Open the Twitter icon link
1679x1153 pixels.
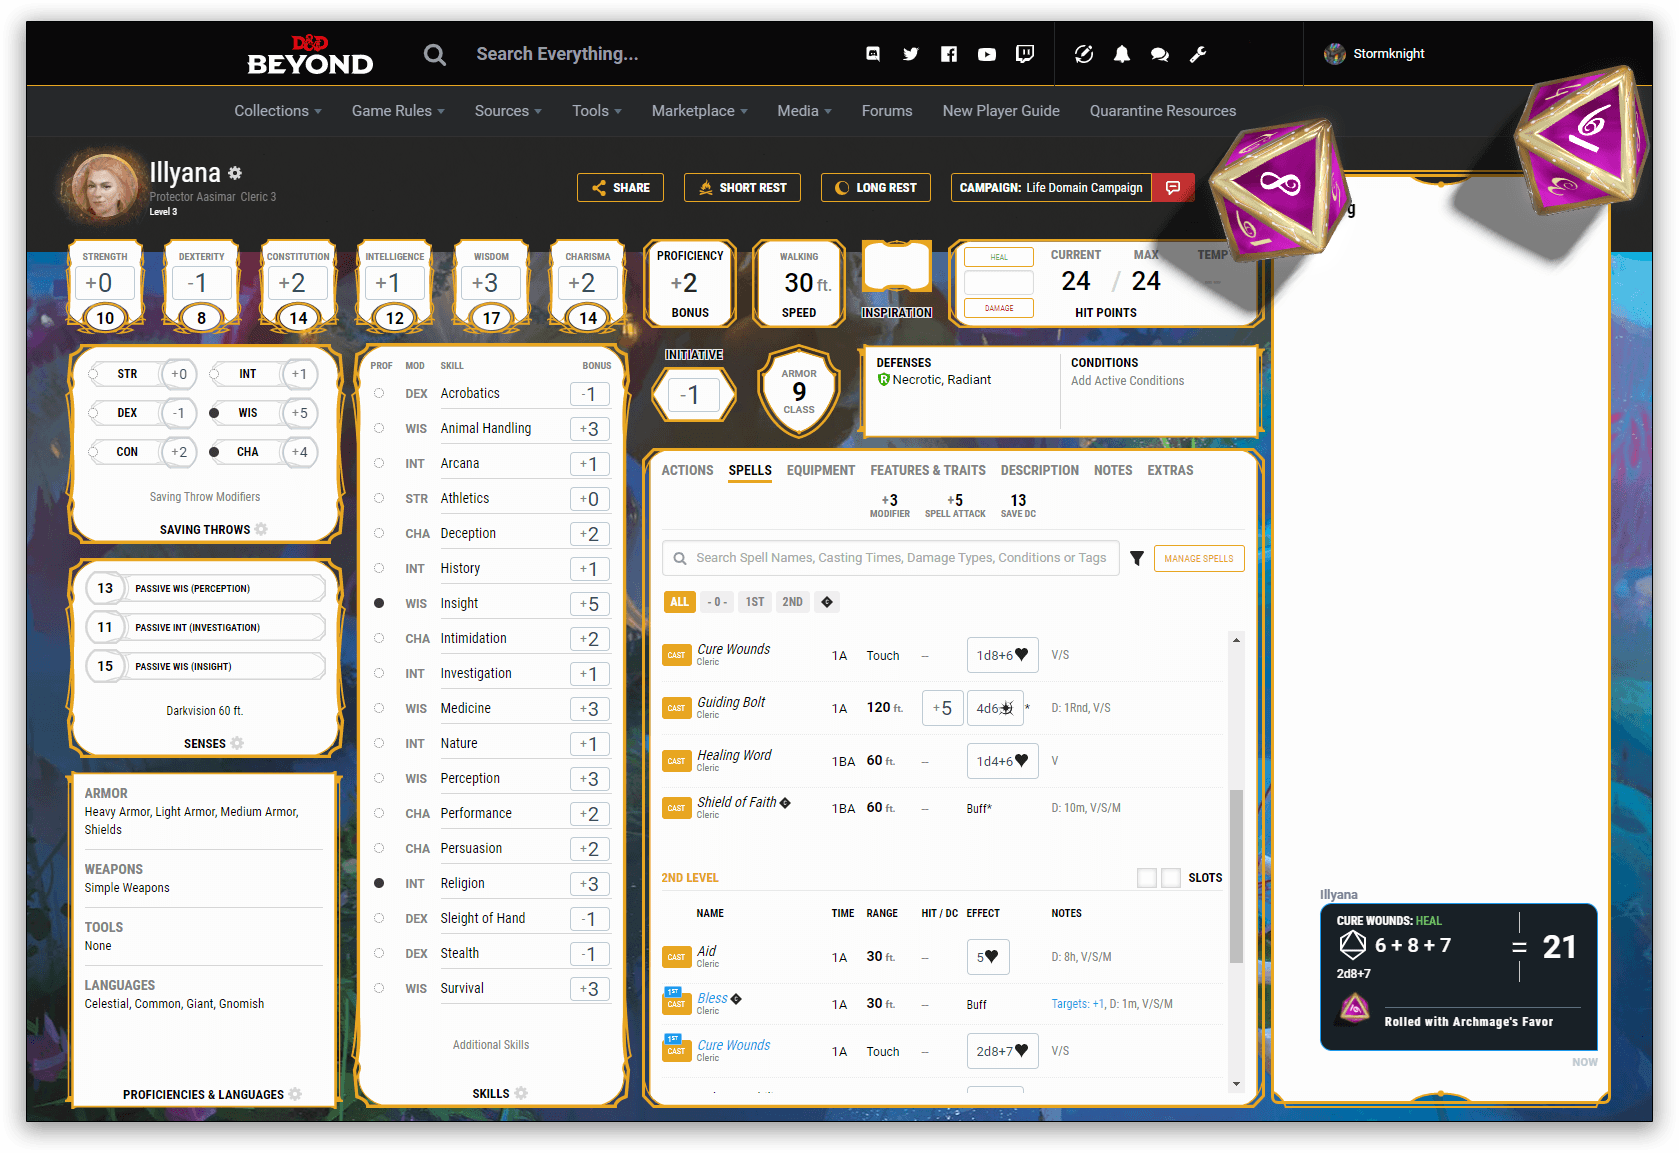(x=911, y=54)
